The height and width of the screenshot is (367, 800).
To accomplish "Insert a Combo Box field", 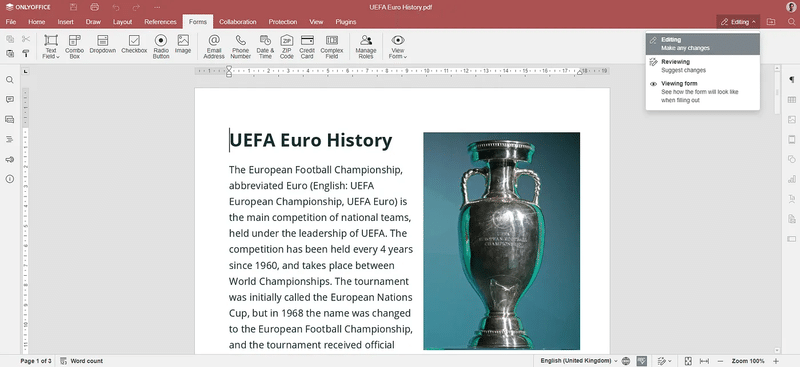I will (74, 46).
